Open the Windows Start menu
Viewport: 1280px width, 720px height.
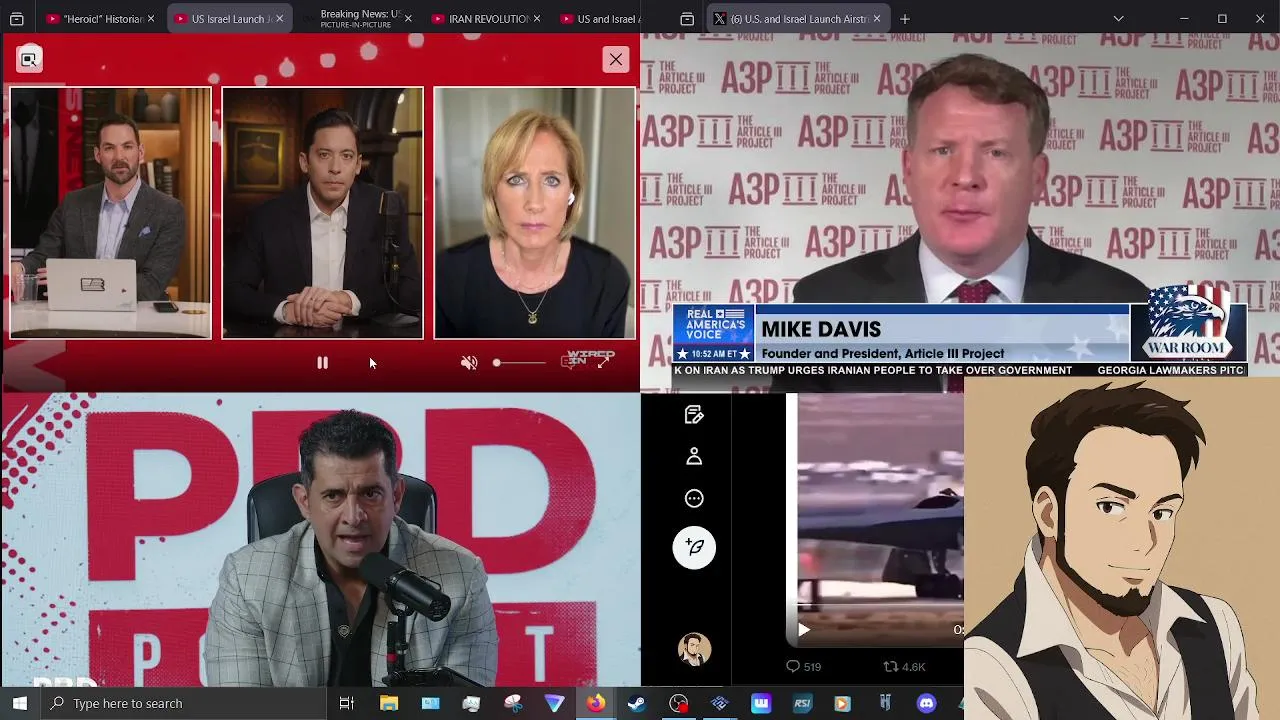20,703
